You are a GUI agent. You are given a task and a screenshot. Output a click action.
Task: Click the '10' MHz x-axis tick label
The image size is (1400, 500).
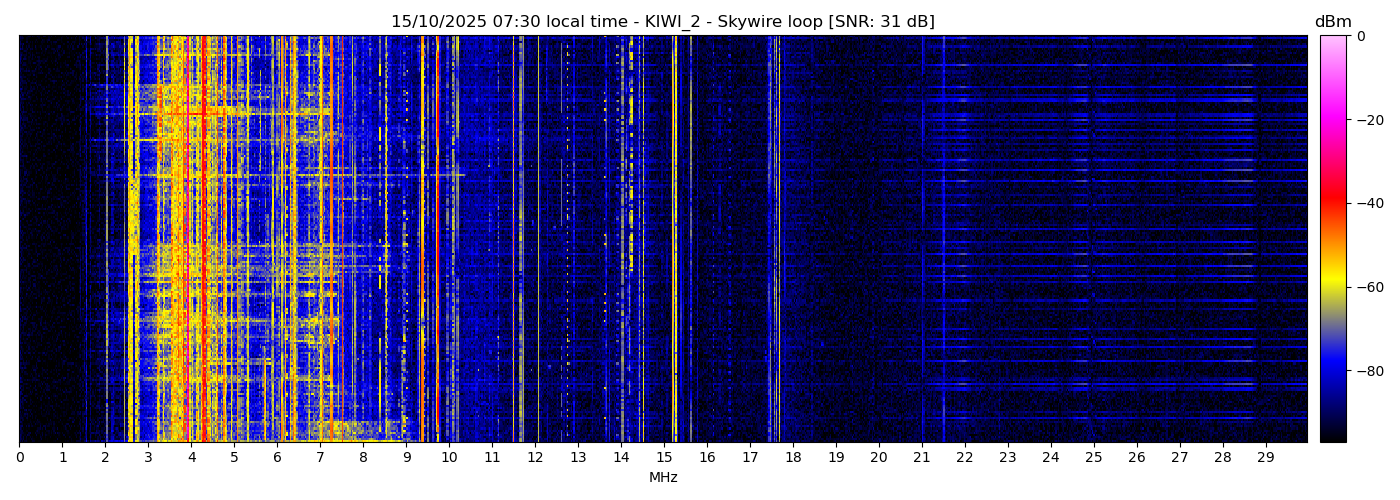(449, 457)
